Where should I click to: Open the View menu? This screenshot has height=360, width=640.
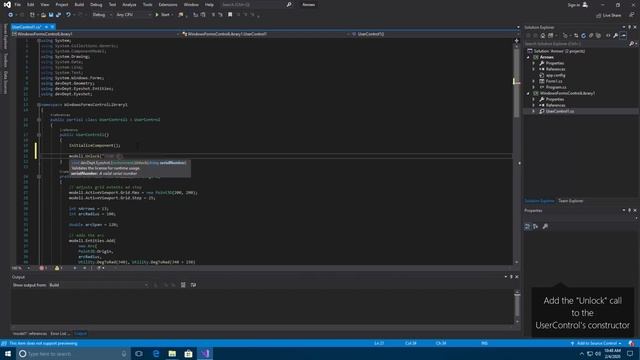pyautogui.click(x=44, y=4)
